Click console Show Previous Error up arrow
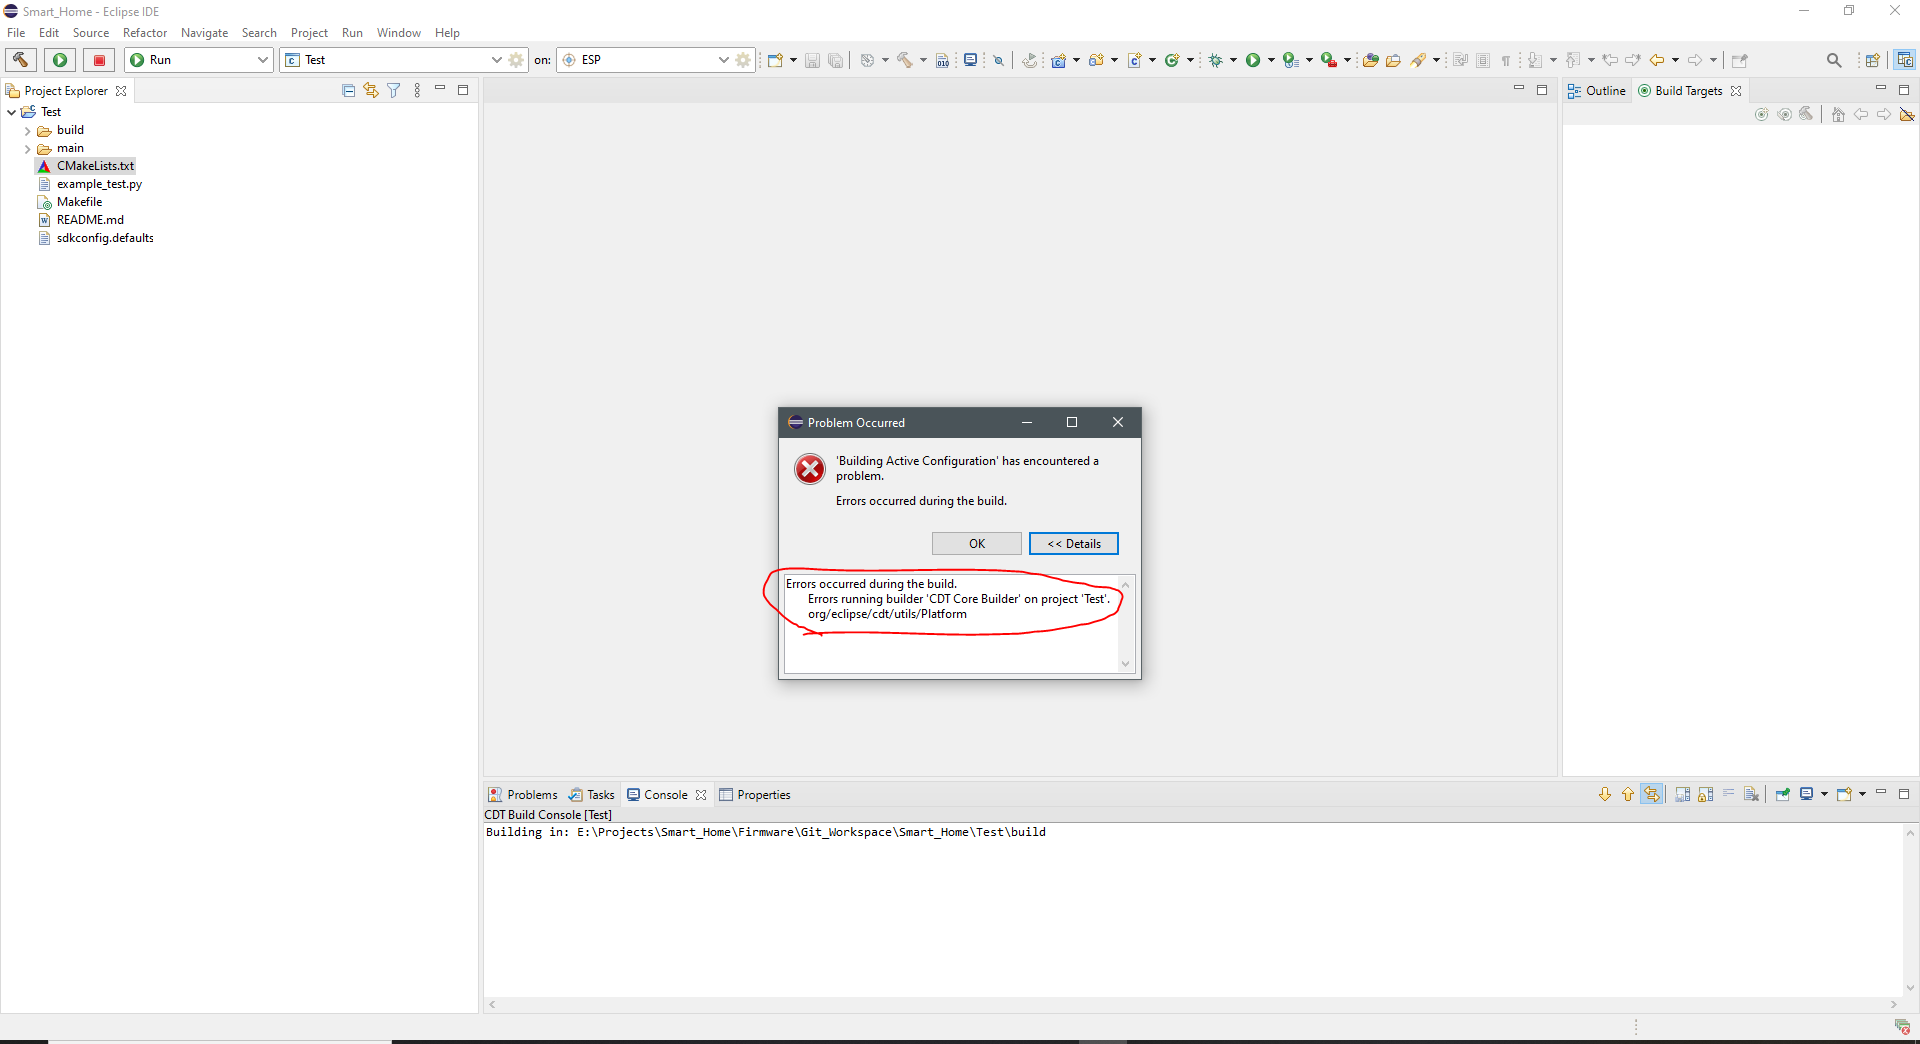The height and width of the screenshot is (1044, 1920). [x=1628, y=794]
